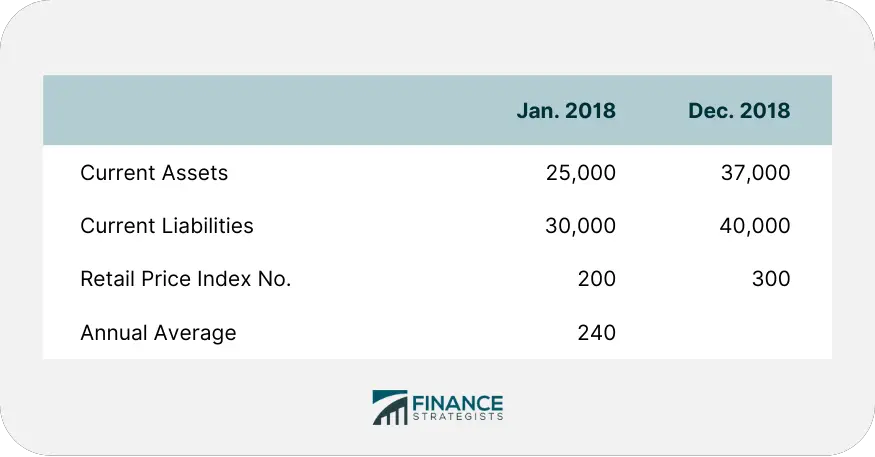Select the 30,000 current liabilities value

click(580, 226)
